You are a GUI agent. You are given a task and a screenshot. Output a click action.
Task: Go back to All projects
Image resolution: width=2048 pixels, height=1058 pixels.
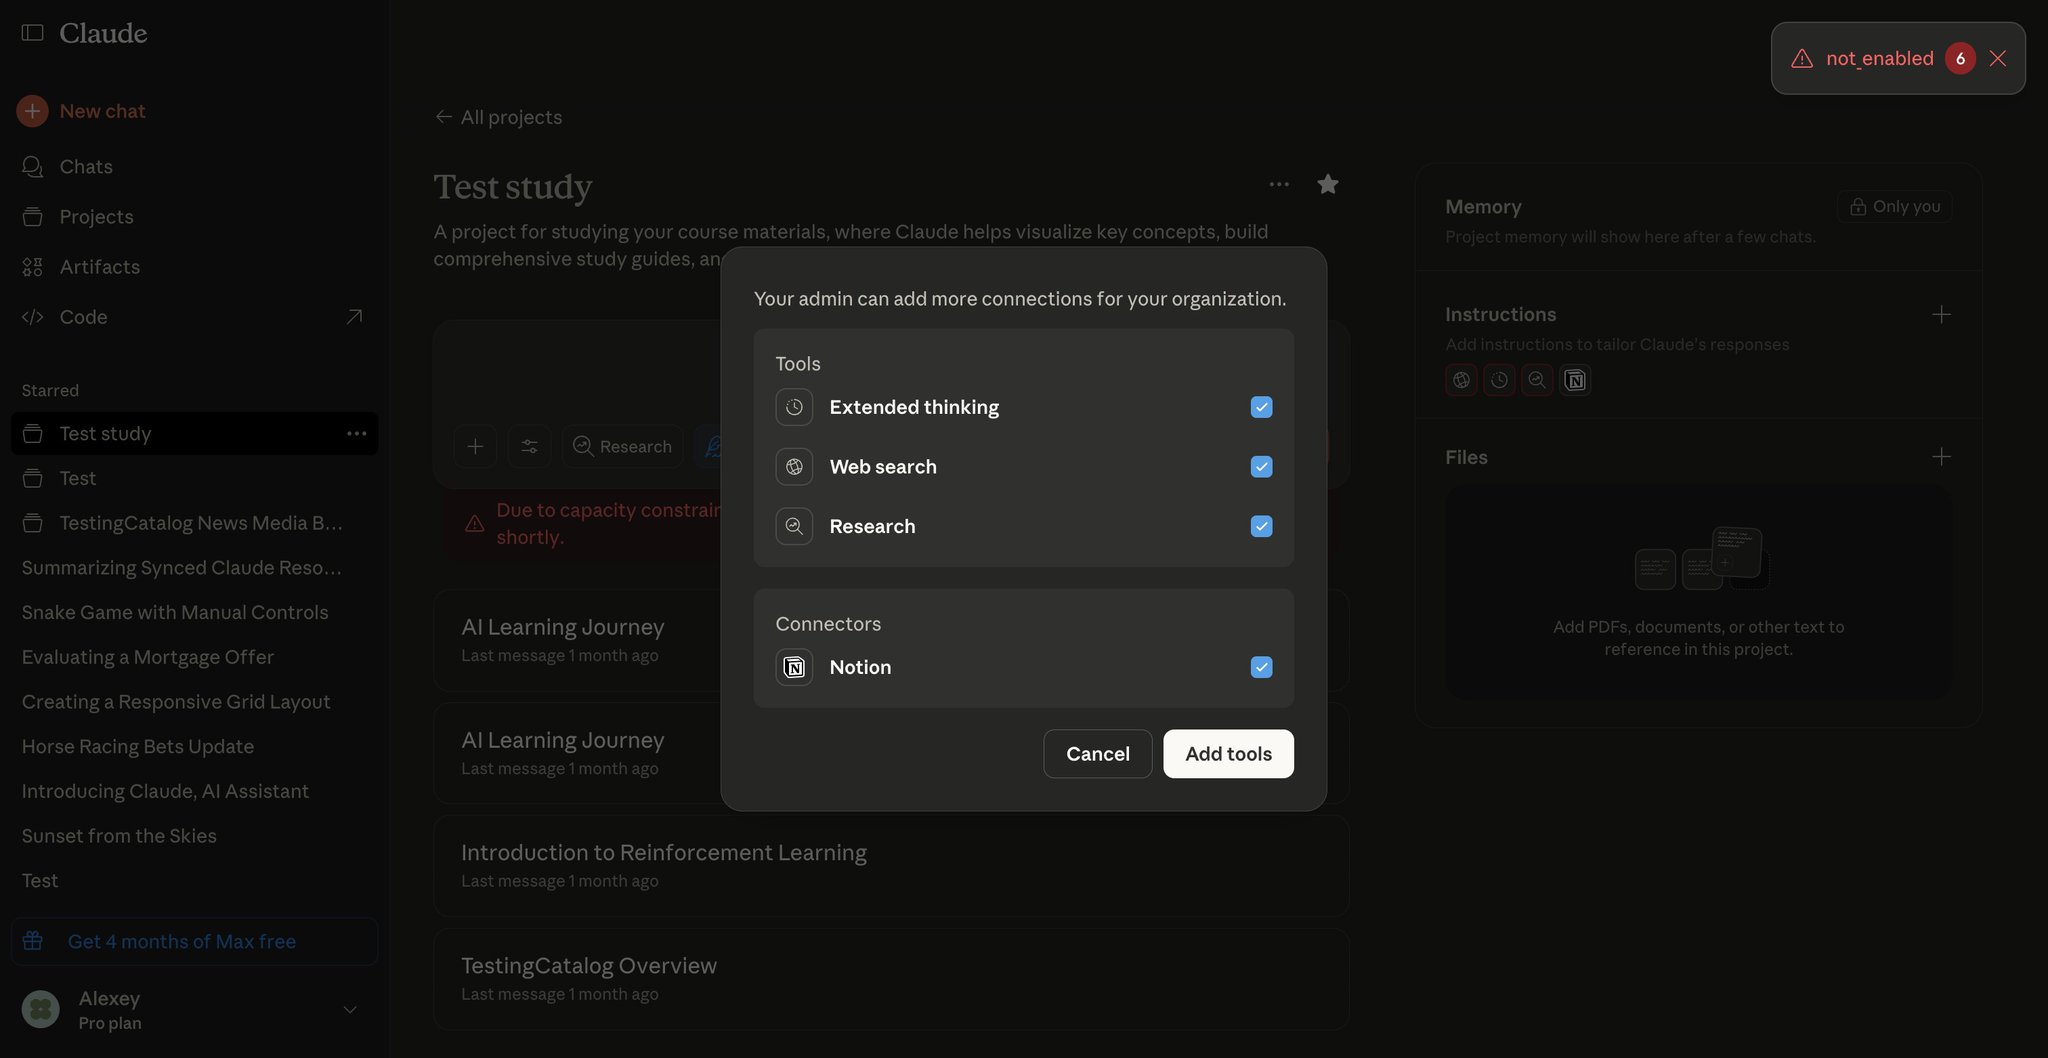(498, 117)
